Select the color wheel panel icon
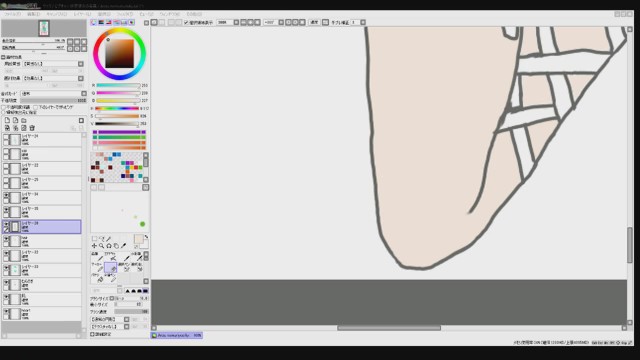The height and width of the screenshot is (360, 640). click(x=93, y=22)
